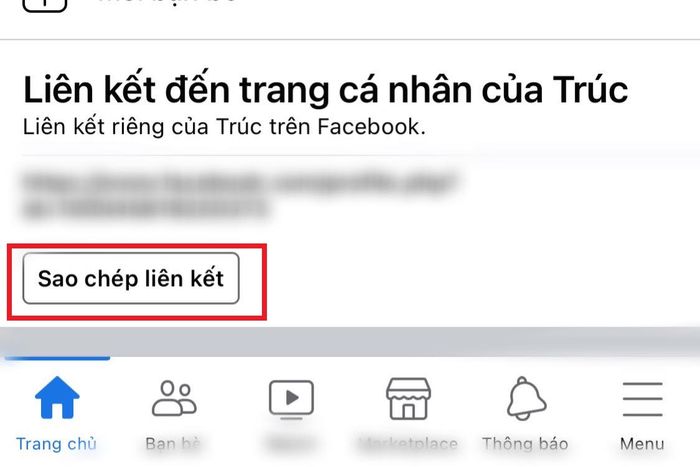Select the 'Thông báo' tab label
The height and width of the screenshot is (467, 700).
pos(525,444)
